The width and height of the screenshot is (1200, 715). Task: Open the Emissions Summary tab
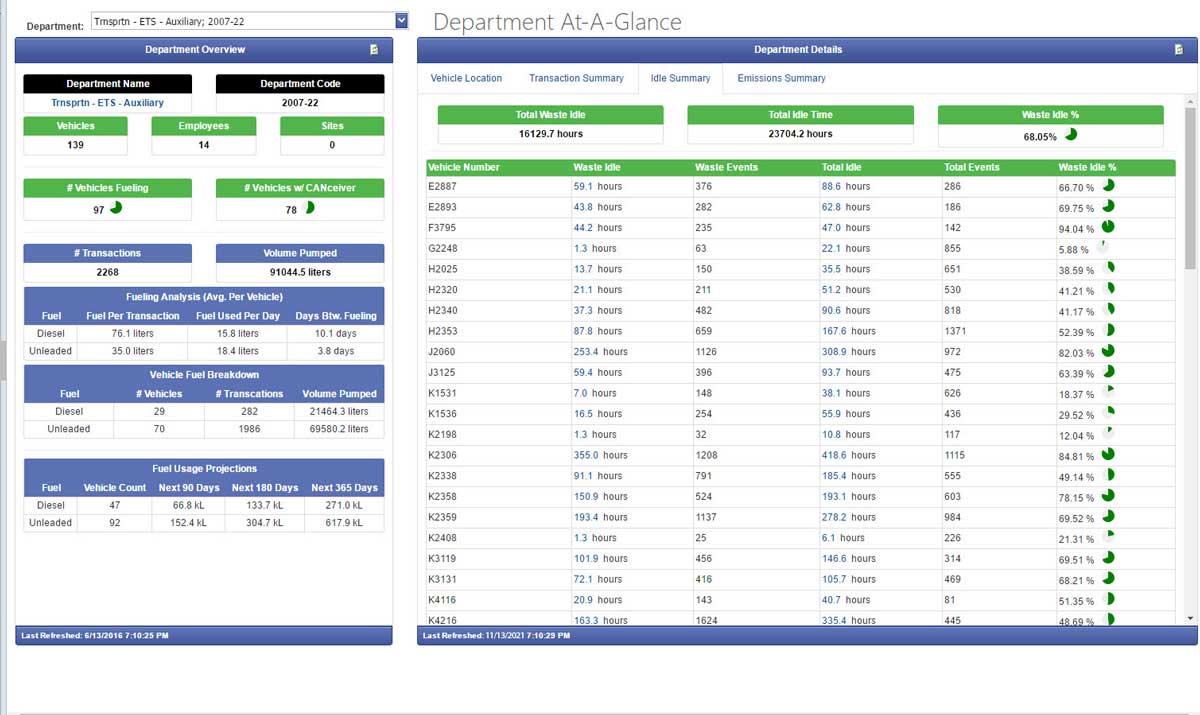click(x=781, y=77)
